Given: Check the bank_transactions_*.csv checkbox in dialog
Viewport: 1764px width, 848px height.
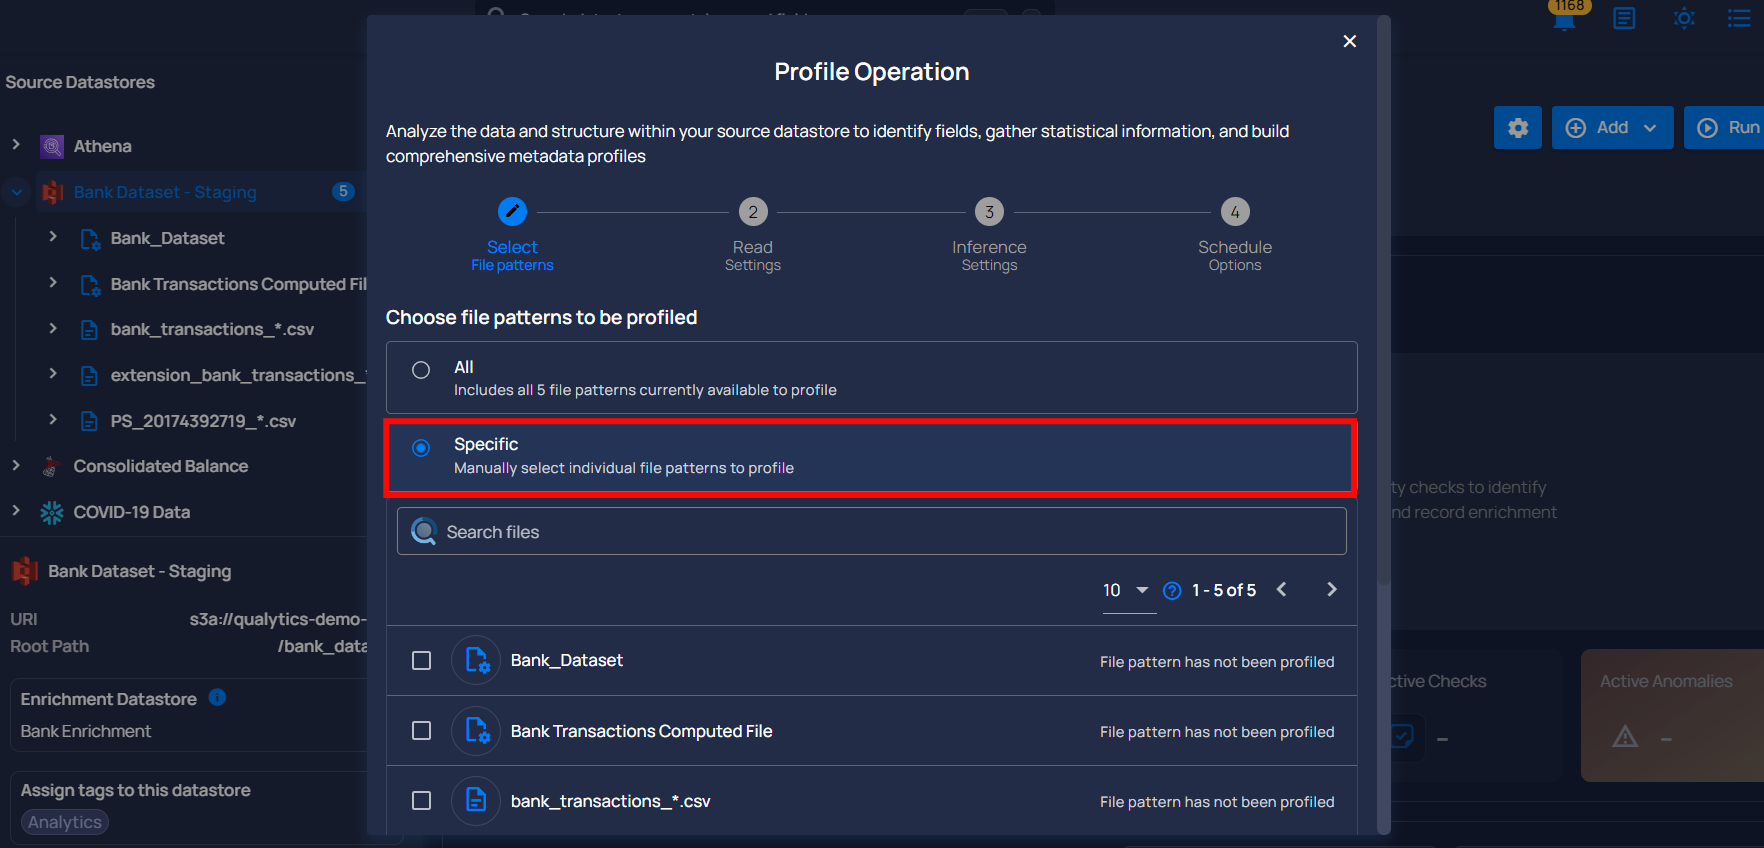Looking at the screenshot, I should pyautogui.click(x=422, y=801).
